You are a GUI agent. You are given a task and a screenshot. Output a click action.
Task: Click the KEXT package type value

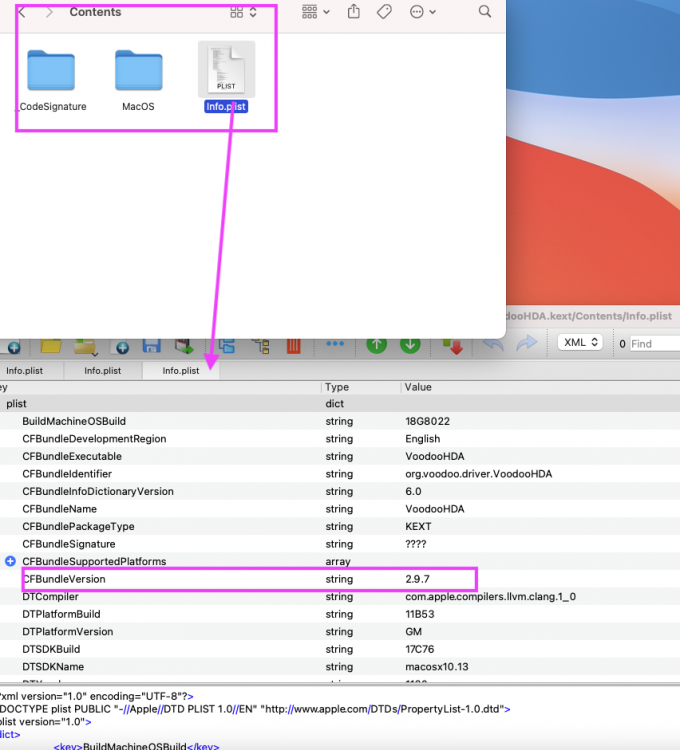(x=418, y=527)
